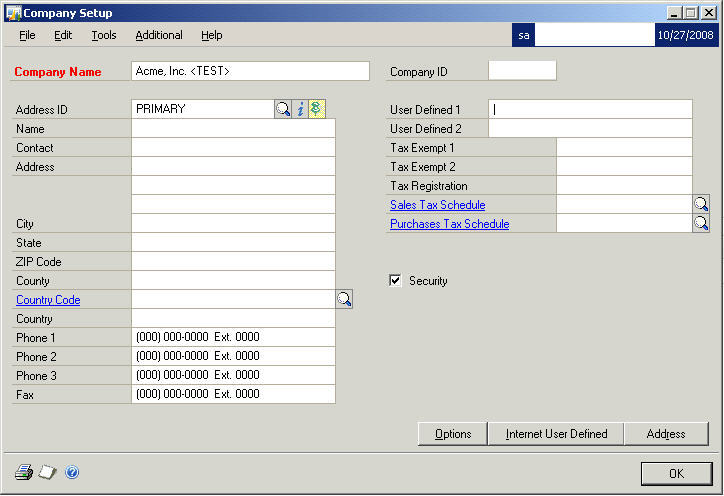This screenshot has height=496, width=724.
Task: Open the Sales Tax Schedule lookup
Action: (x=701, y=204)
